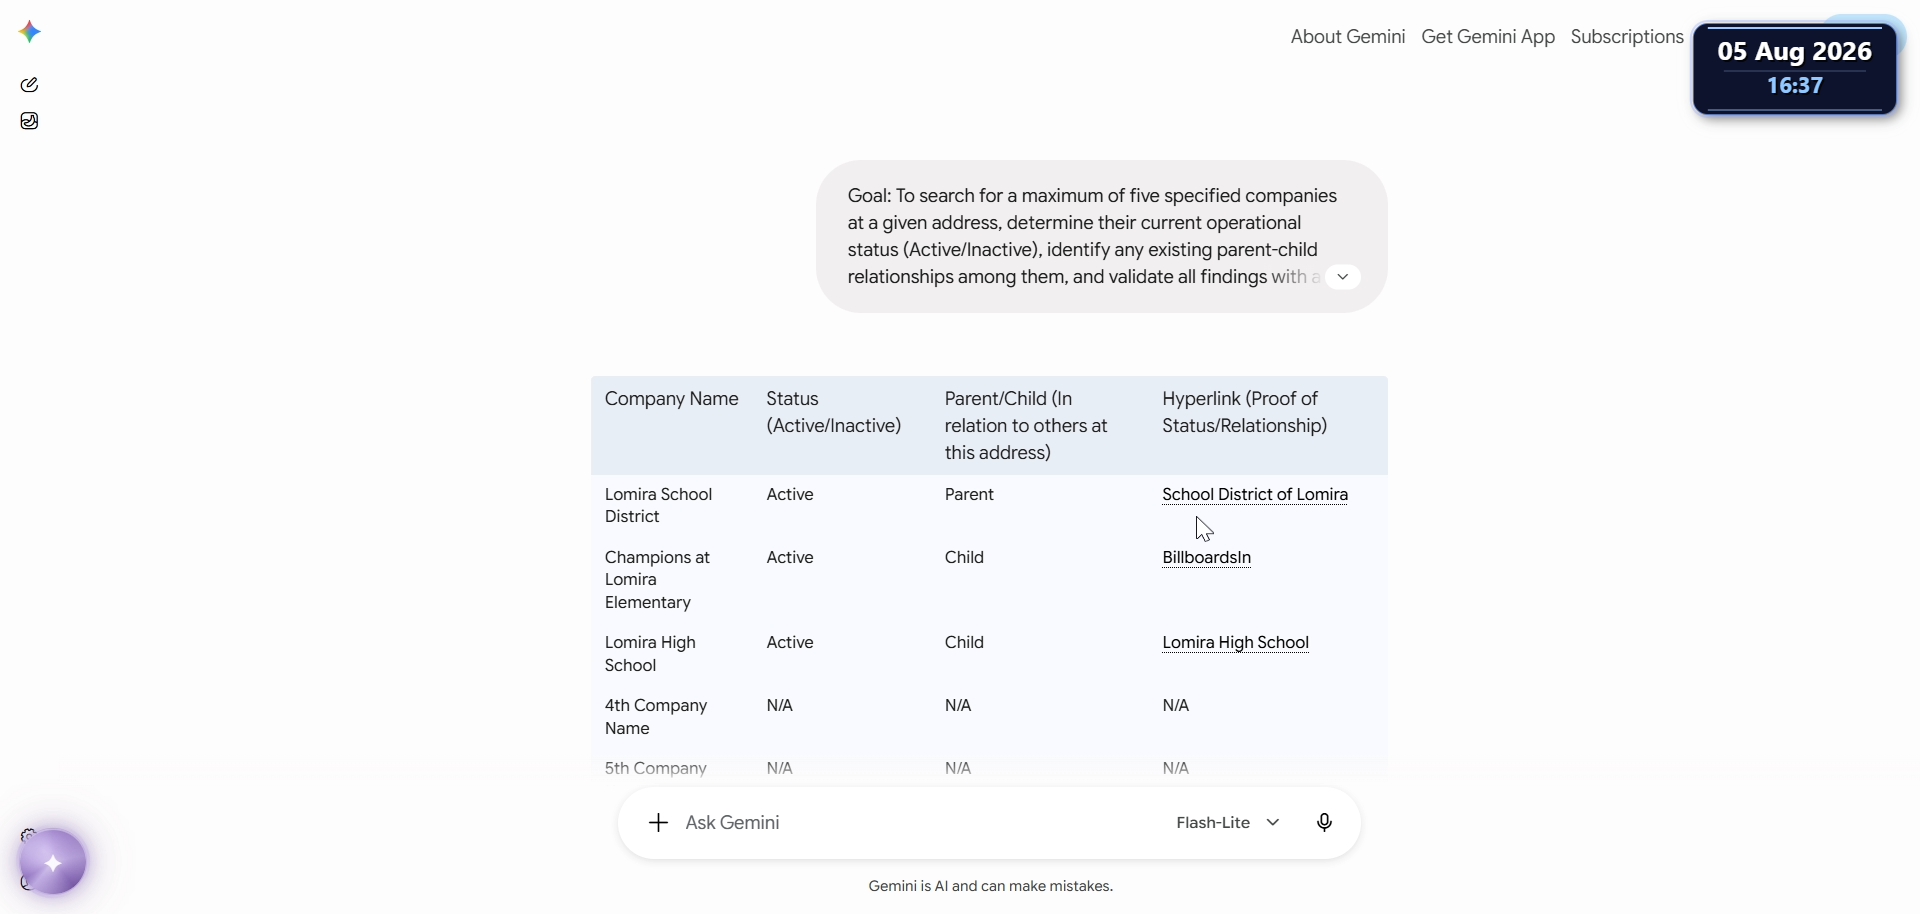Open the School District of Lomira link
The height and width of the screenshot is (914, 1920).
click(x=1254, y=494)
